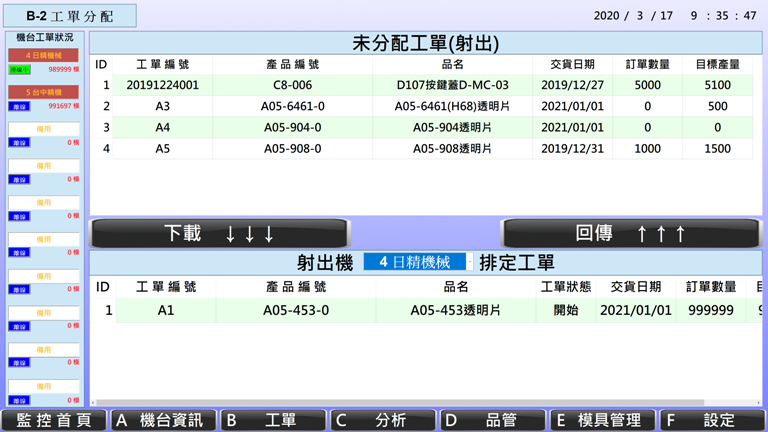768x432 pixels.
Task: Go to 監控首頁 monitoring home
Action: click(x=54, y=420)
